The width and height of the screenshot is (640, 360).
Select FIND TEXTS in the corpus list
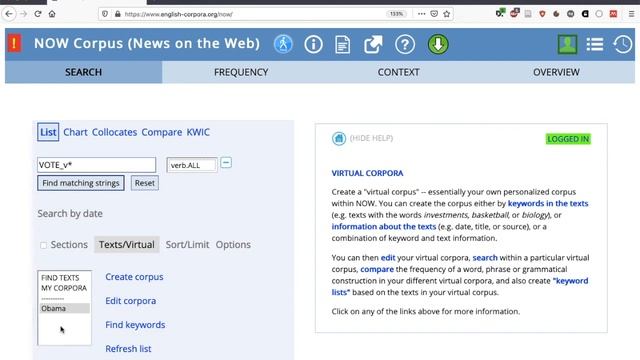(60, 278)
